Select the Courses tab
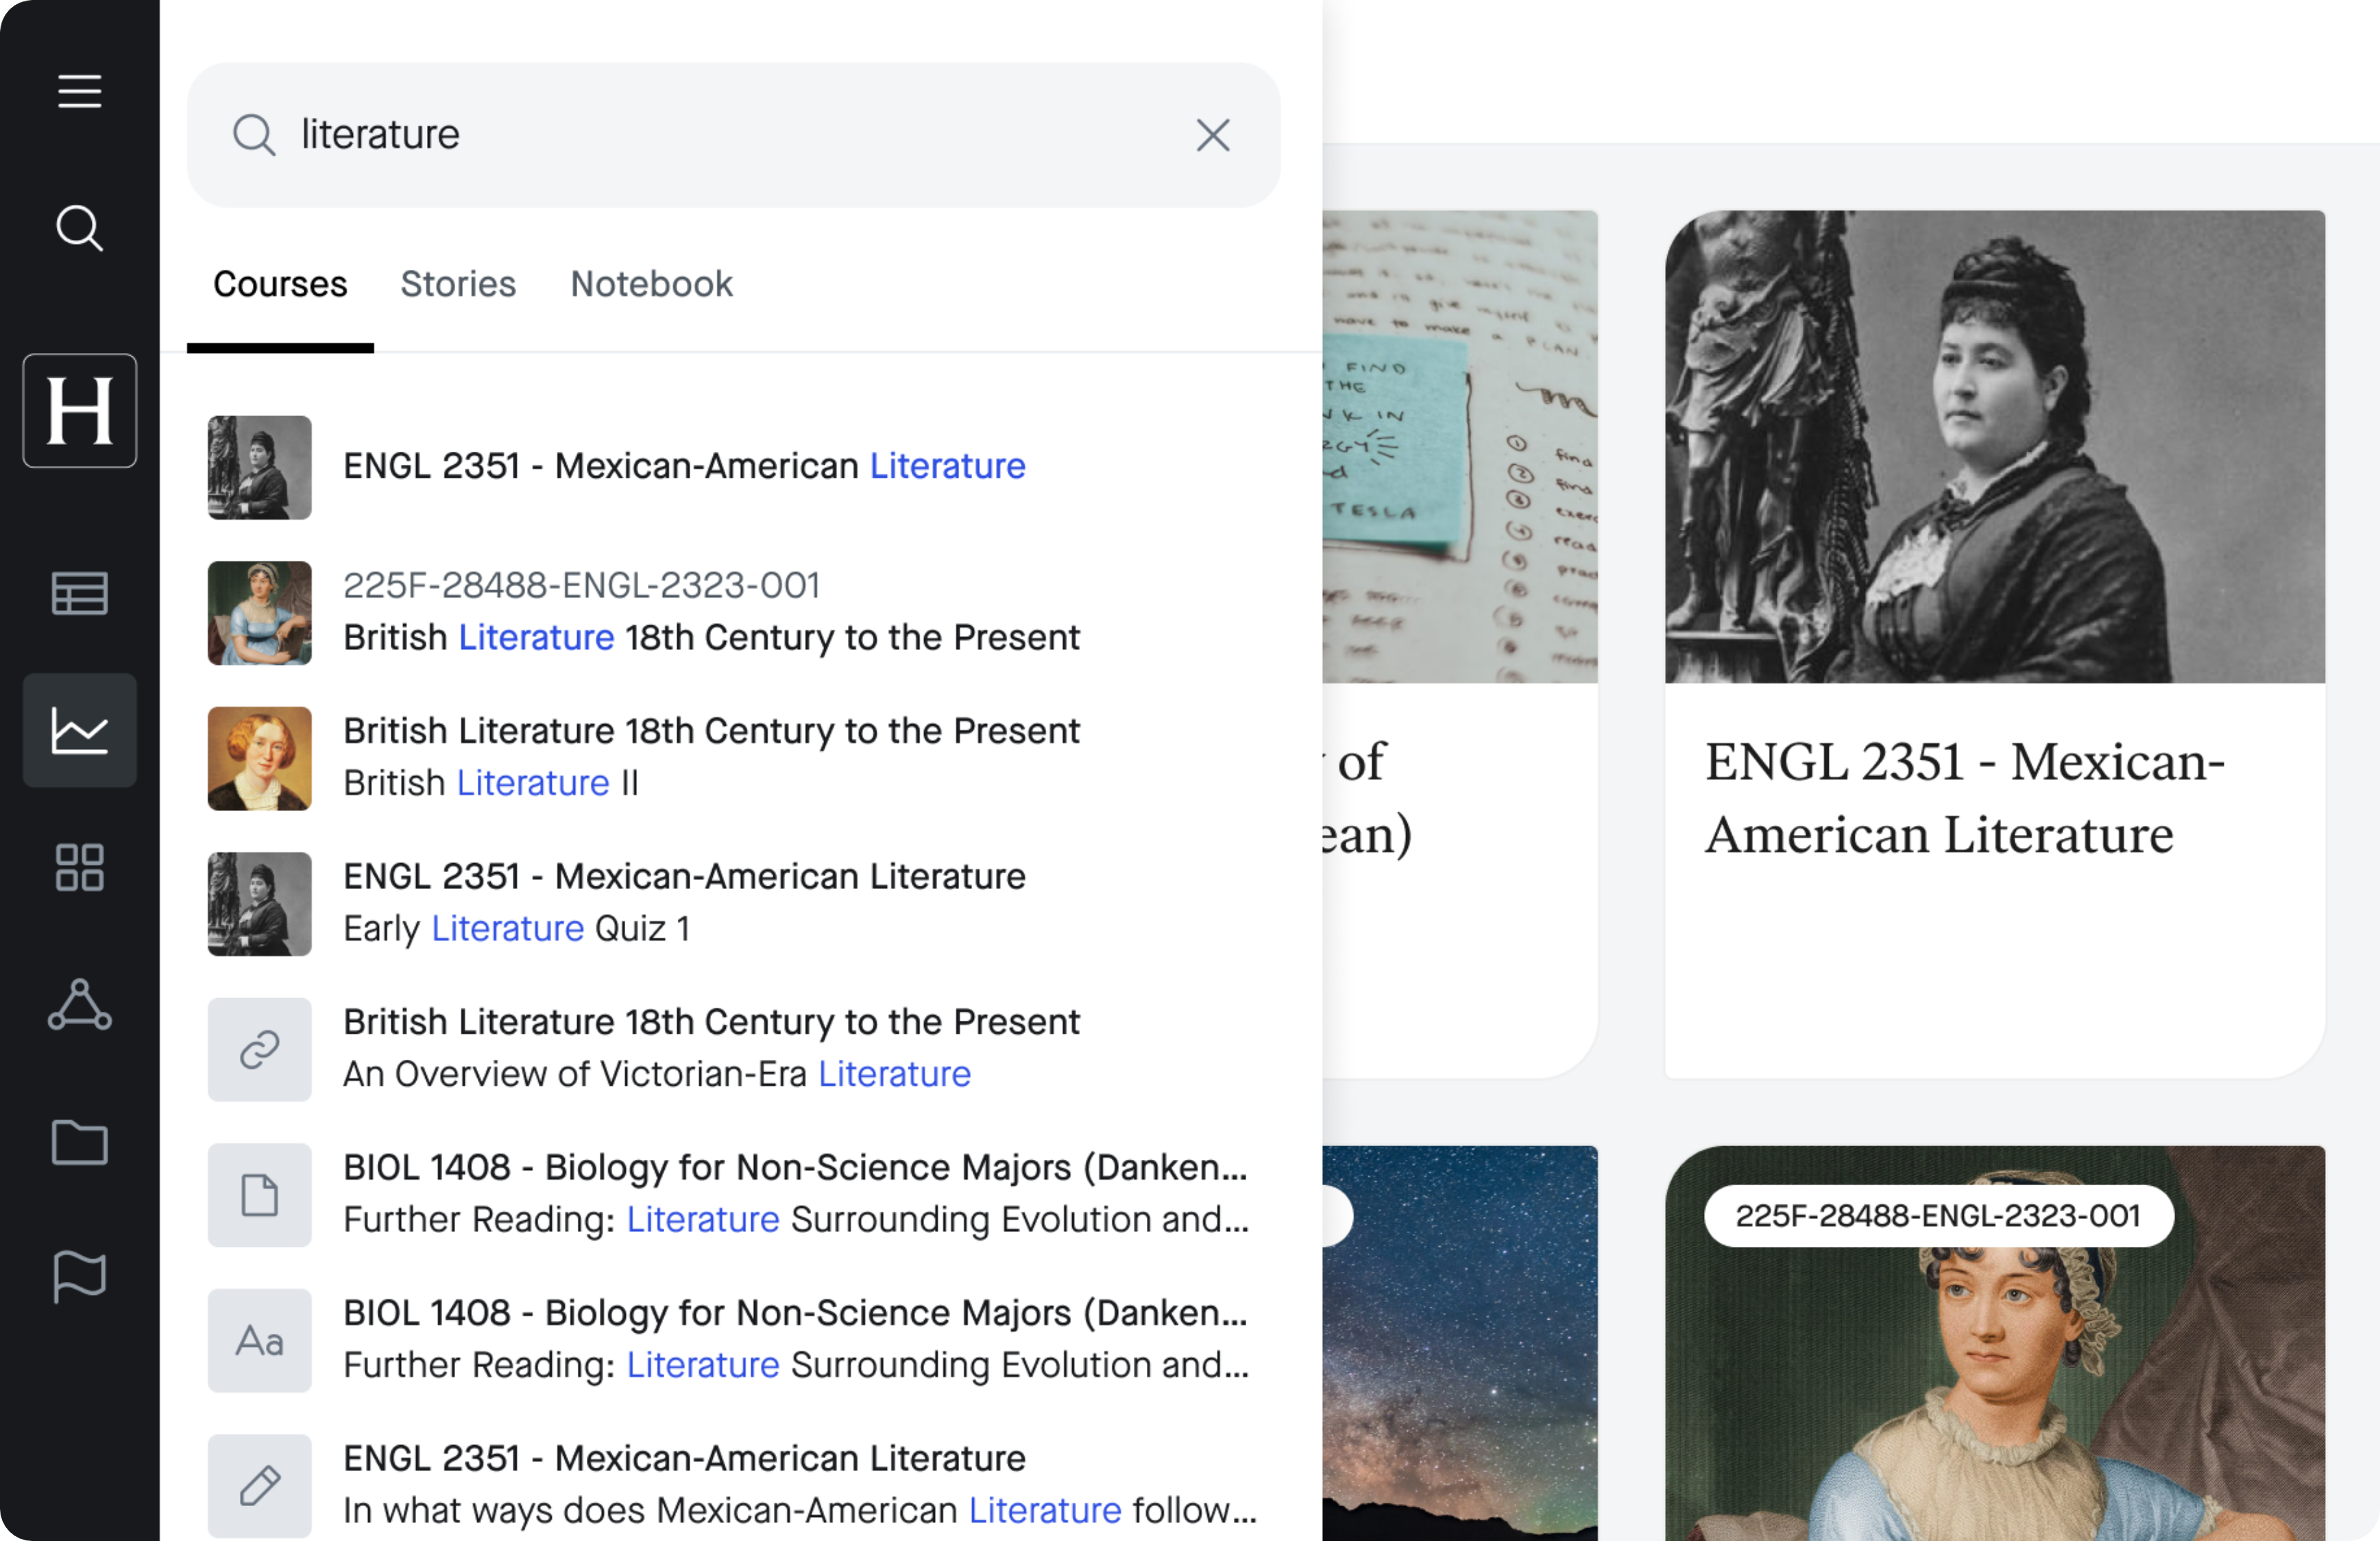2380x1541 pixels. [x=280, y=284]
